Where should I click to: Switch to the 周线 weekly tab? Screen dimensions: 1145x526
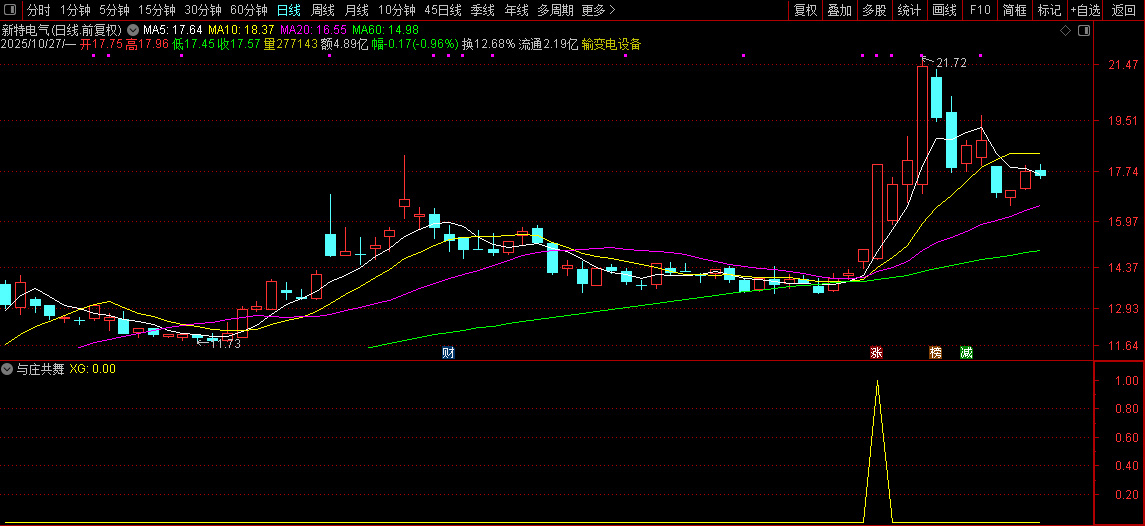[x=322, y=10]
